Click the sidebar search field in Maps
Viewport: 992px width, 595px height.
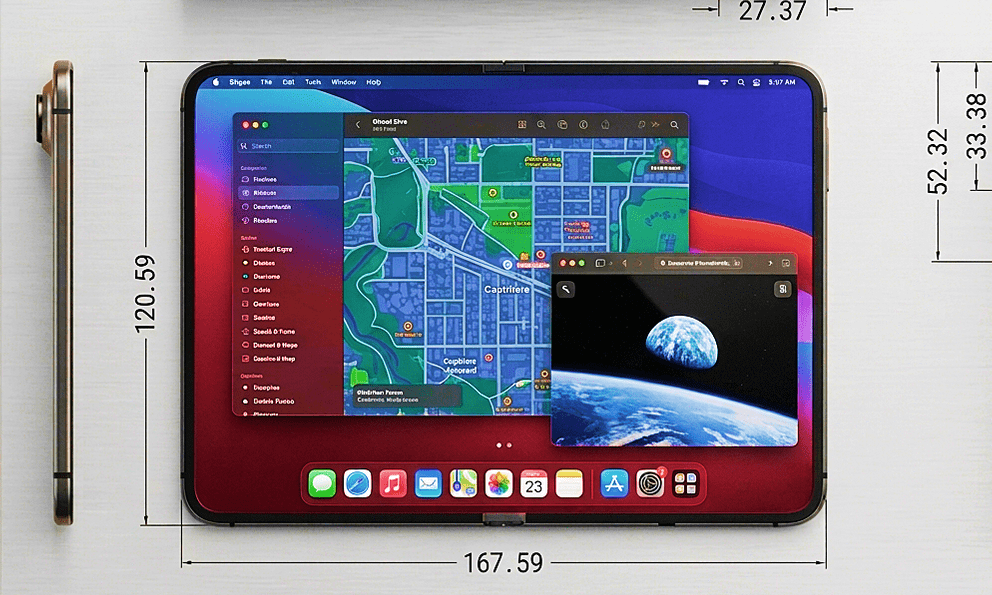pyautogui.click(x=288, y=145)
